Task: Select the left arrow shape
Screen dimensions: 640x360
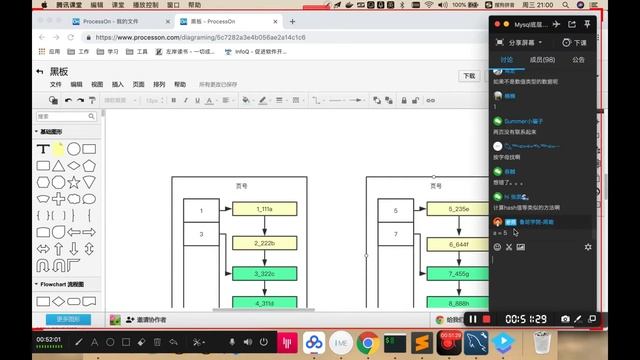Action: (73, 232)
